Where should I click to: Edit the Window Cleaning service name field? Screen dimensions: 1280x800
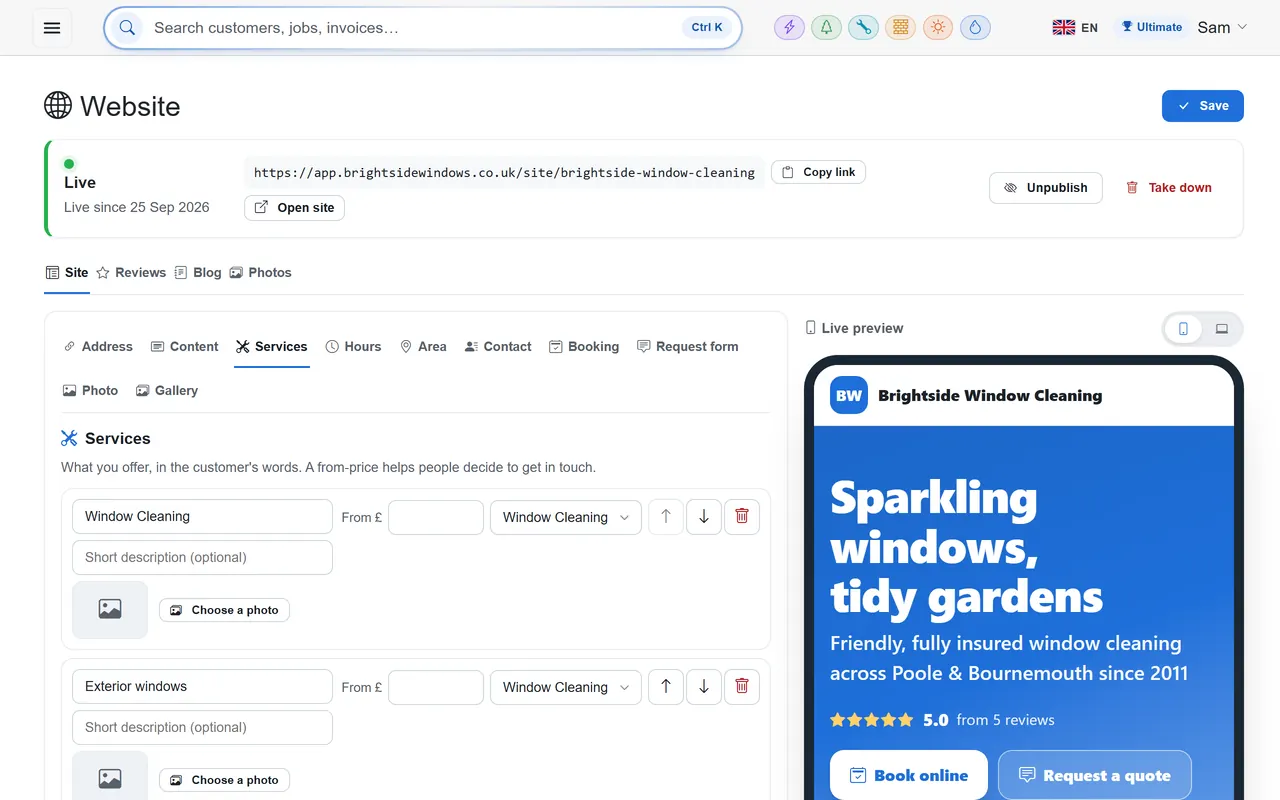tap(202, 517)
